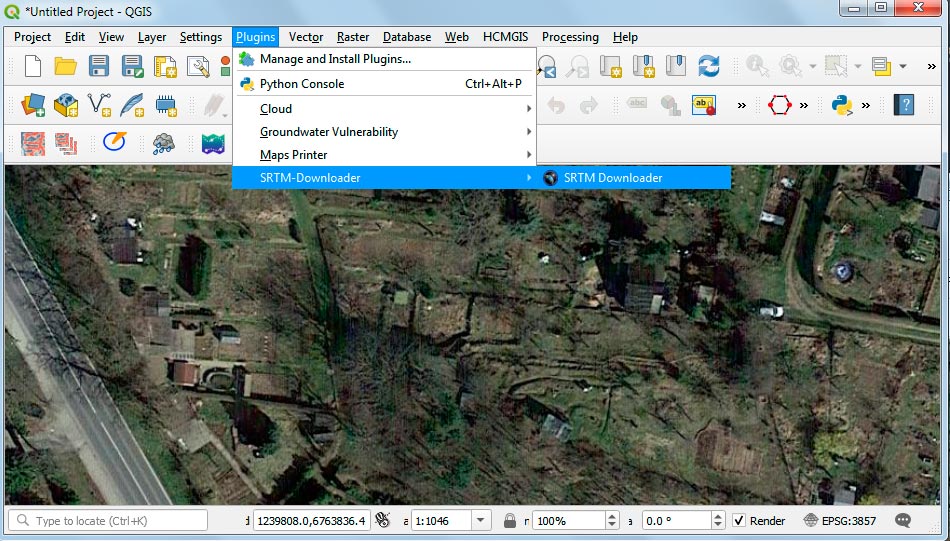950x541 pixels.
Task: Click the Show Bookmarks icon
Action: pyautogui.click(x=676, y=65)
